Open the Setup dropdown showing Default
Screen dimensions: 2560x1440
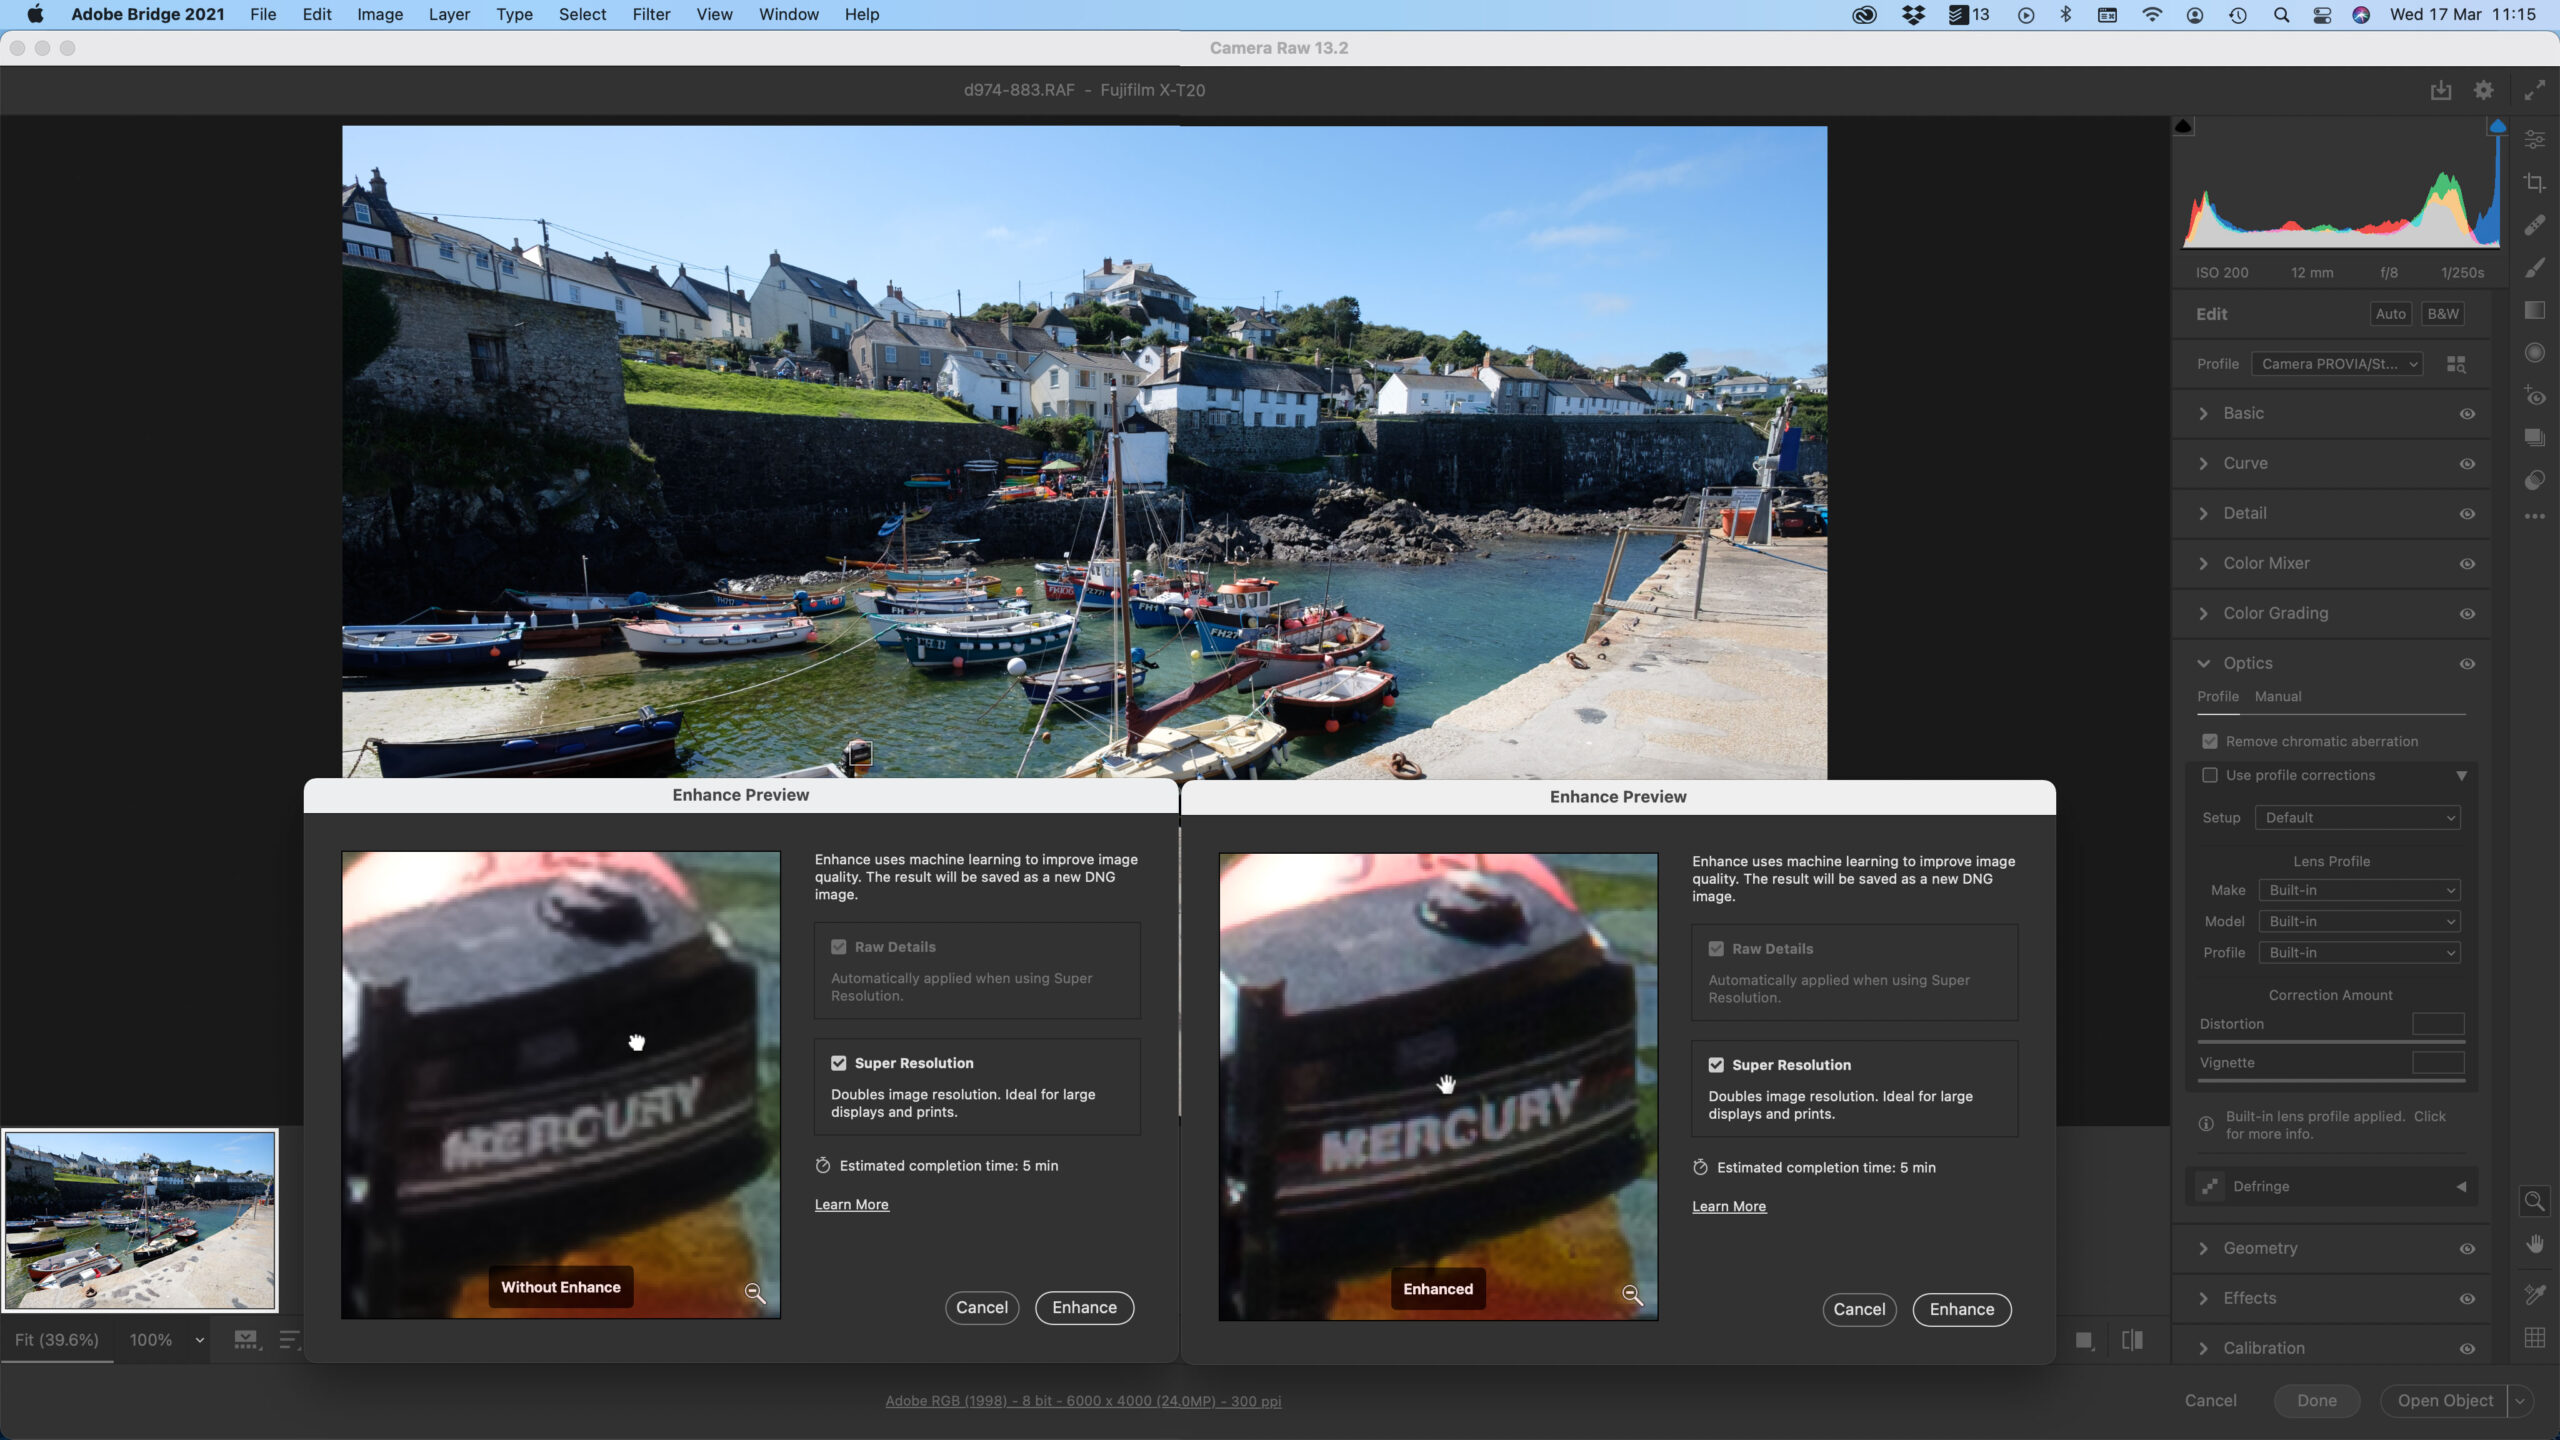pyautogui.click(x=2356, y=817)
